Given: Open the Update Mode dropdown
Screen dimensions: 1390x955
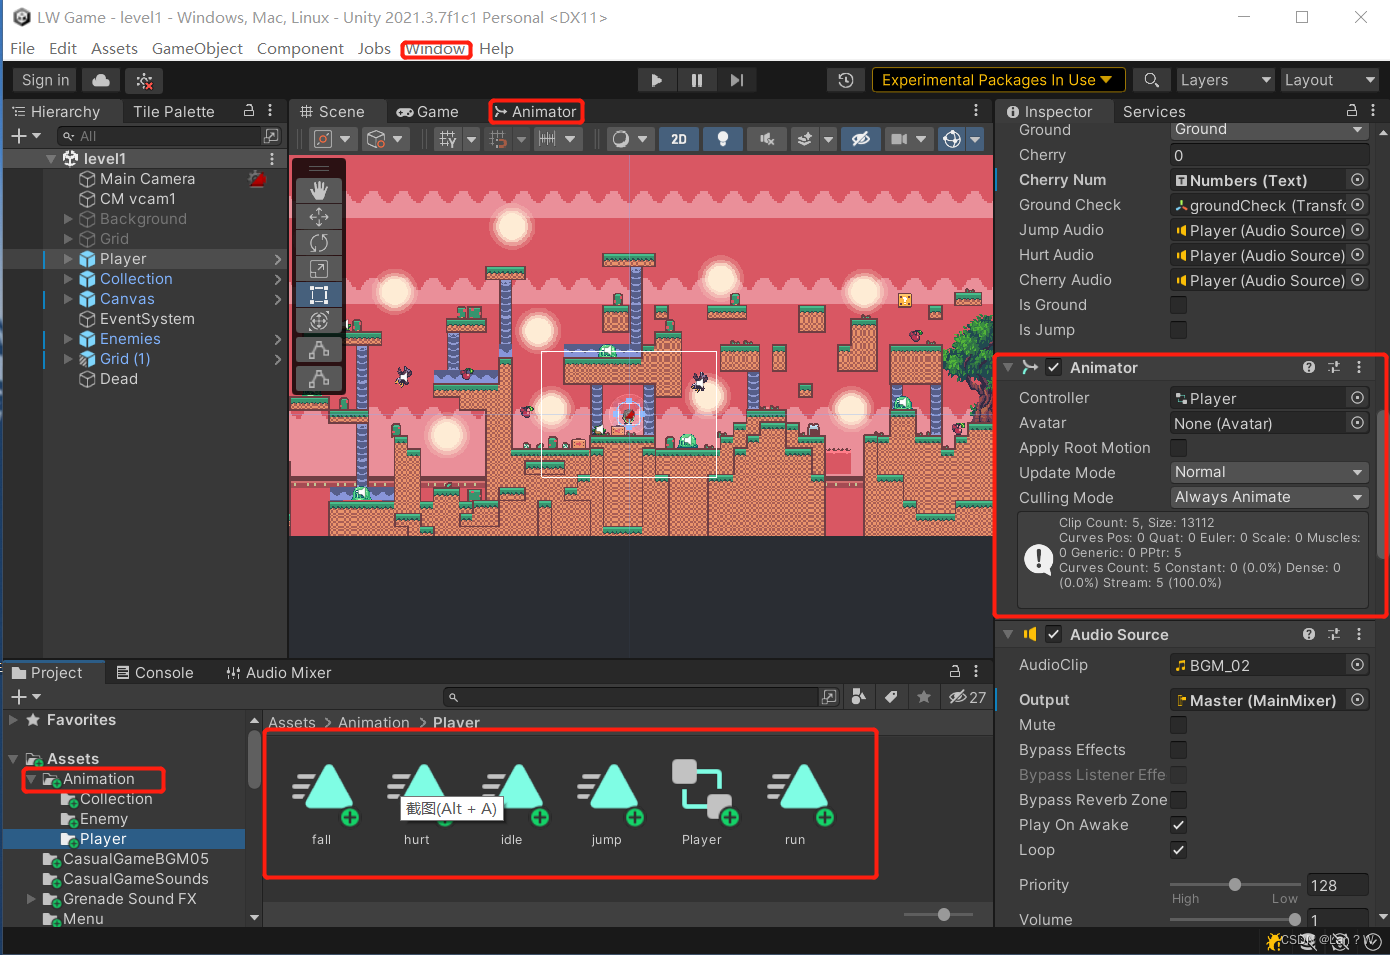Looking at the screenshot, I should (x=1269, y=472).
